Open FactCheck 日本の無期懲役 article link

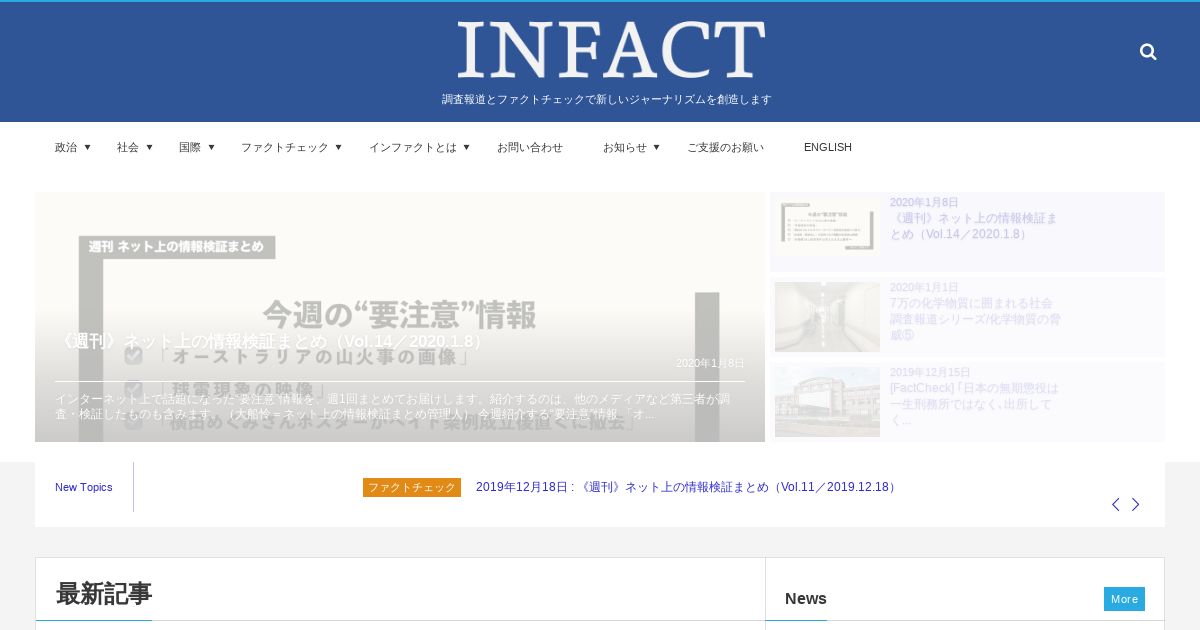(974, 404)
